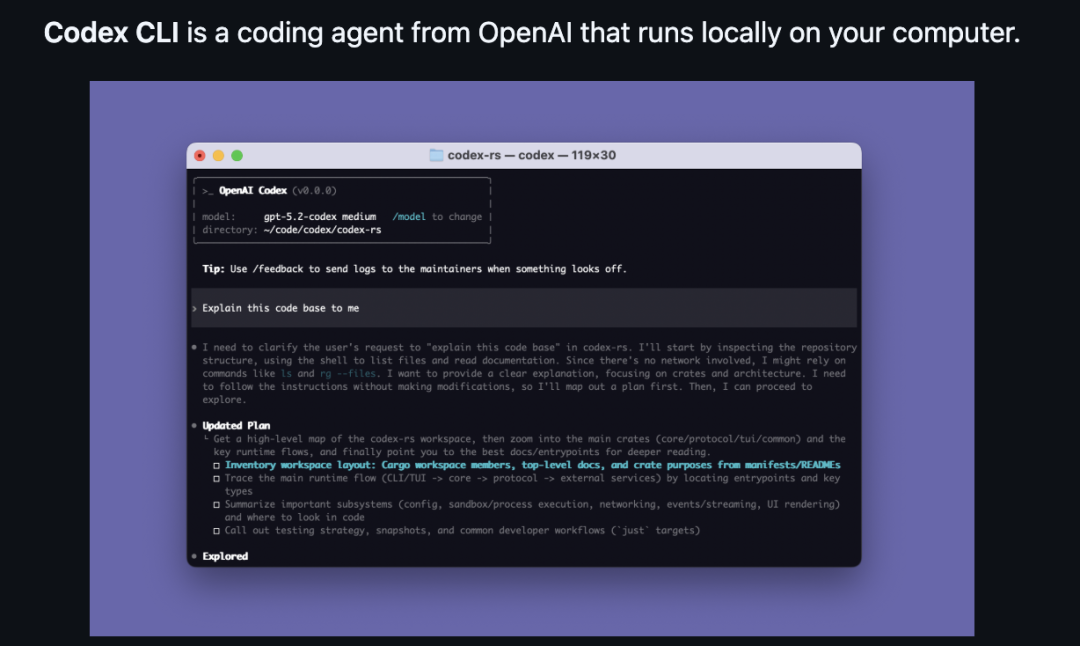
Task: Click the 'Get a high-level map' description line
Action: [529, 445]
